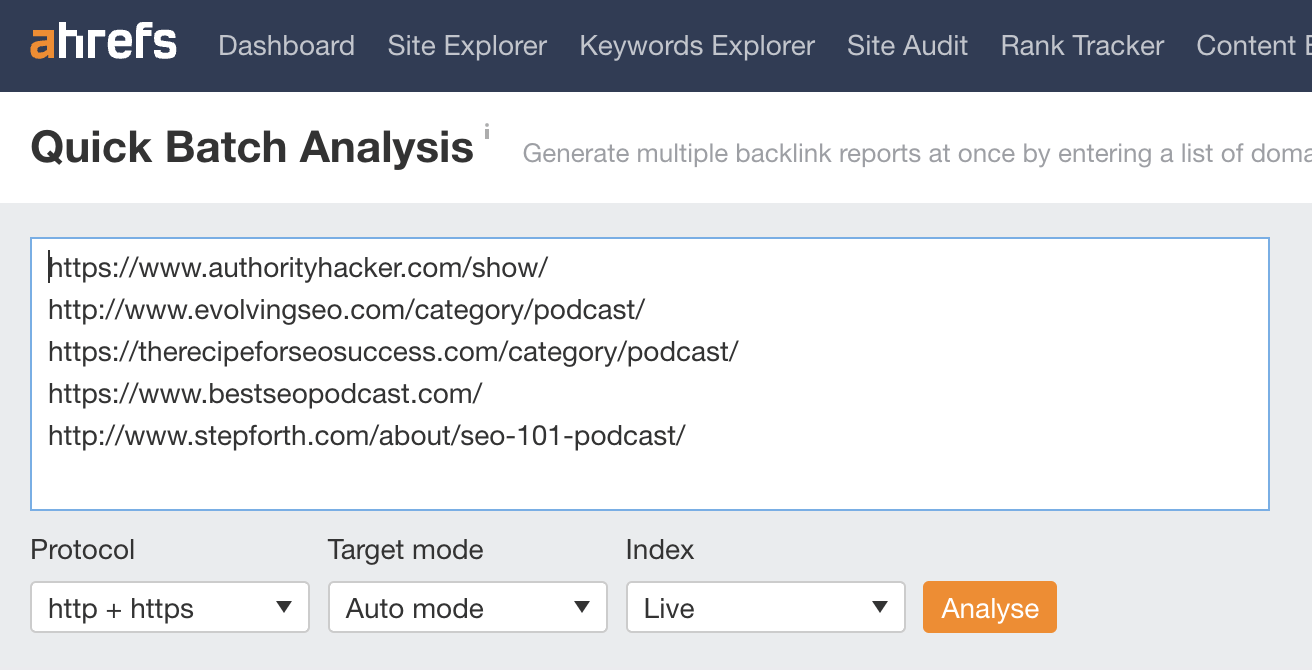Viewport: 1312px width, 670px height.
Task: Click the info icon beside Quick Batch Analysis
Action: coord(487,131)
